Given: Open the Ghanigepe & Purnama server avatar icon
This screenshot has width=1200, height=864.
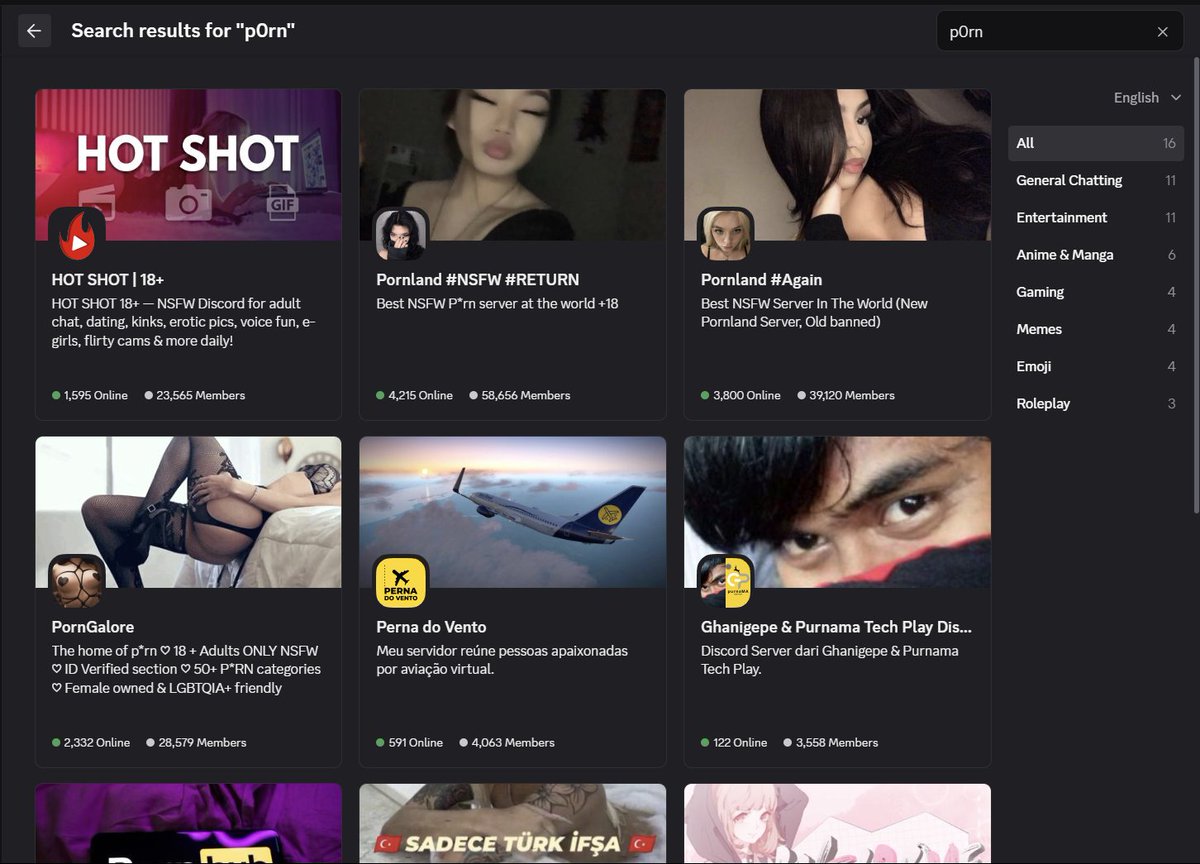Looking at the screenshot, I should [726, 582].
